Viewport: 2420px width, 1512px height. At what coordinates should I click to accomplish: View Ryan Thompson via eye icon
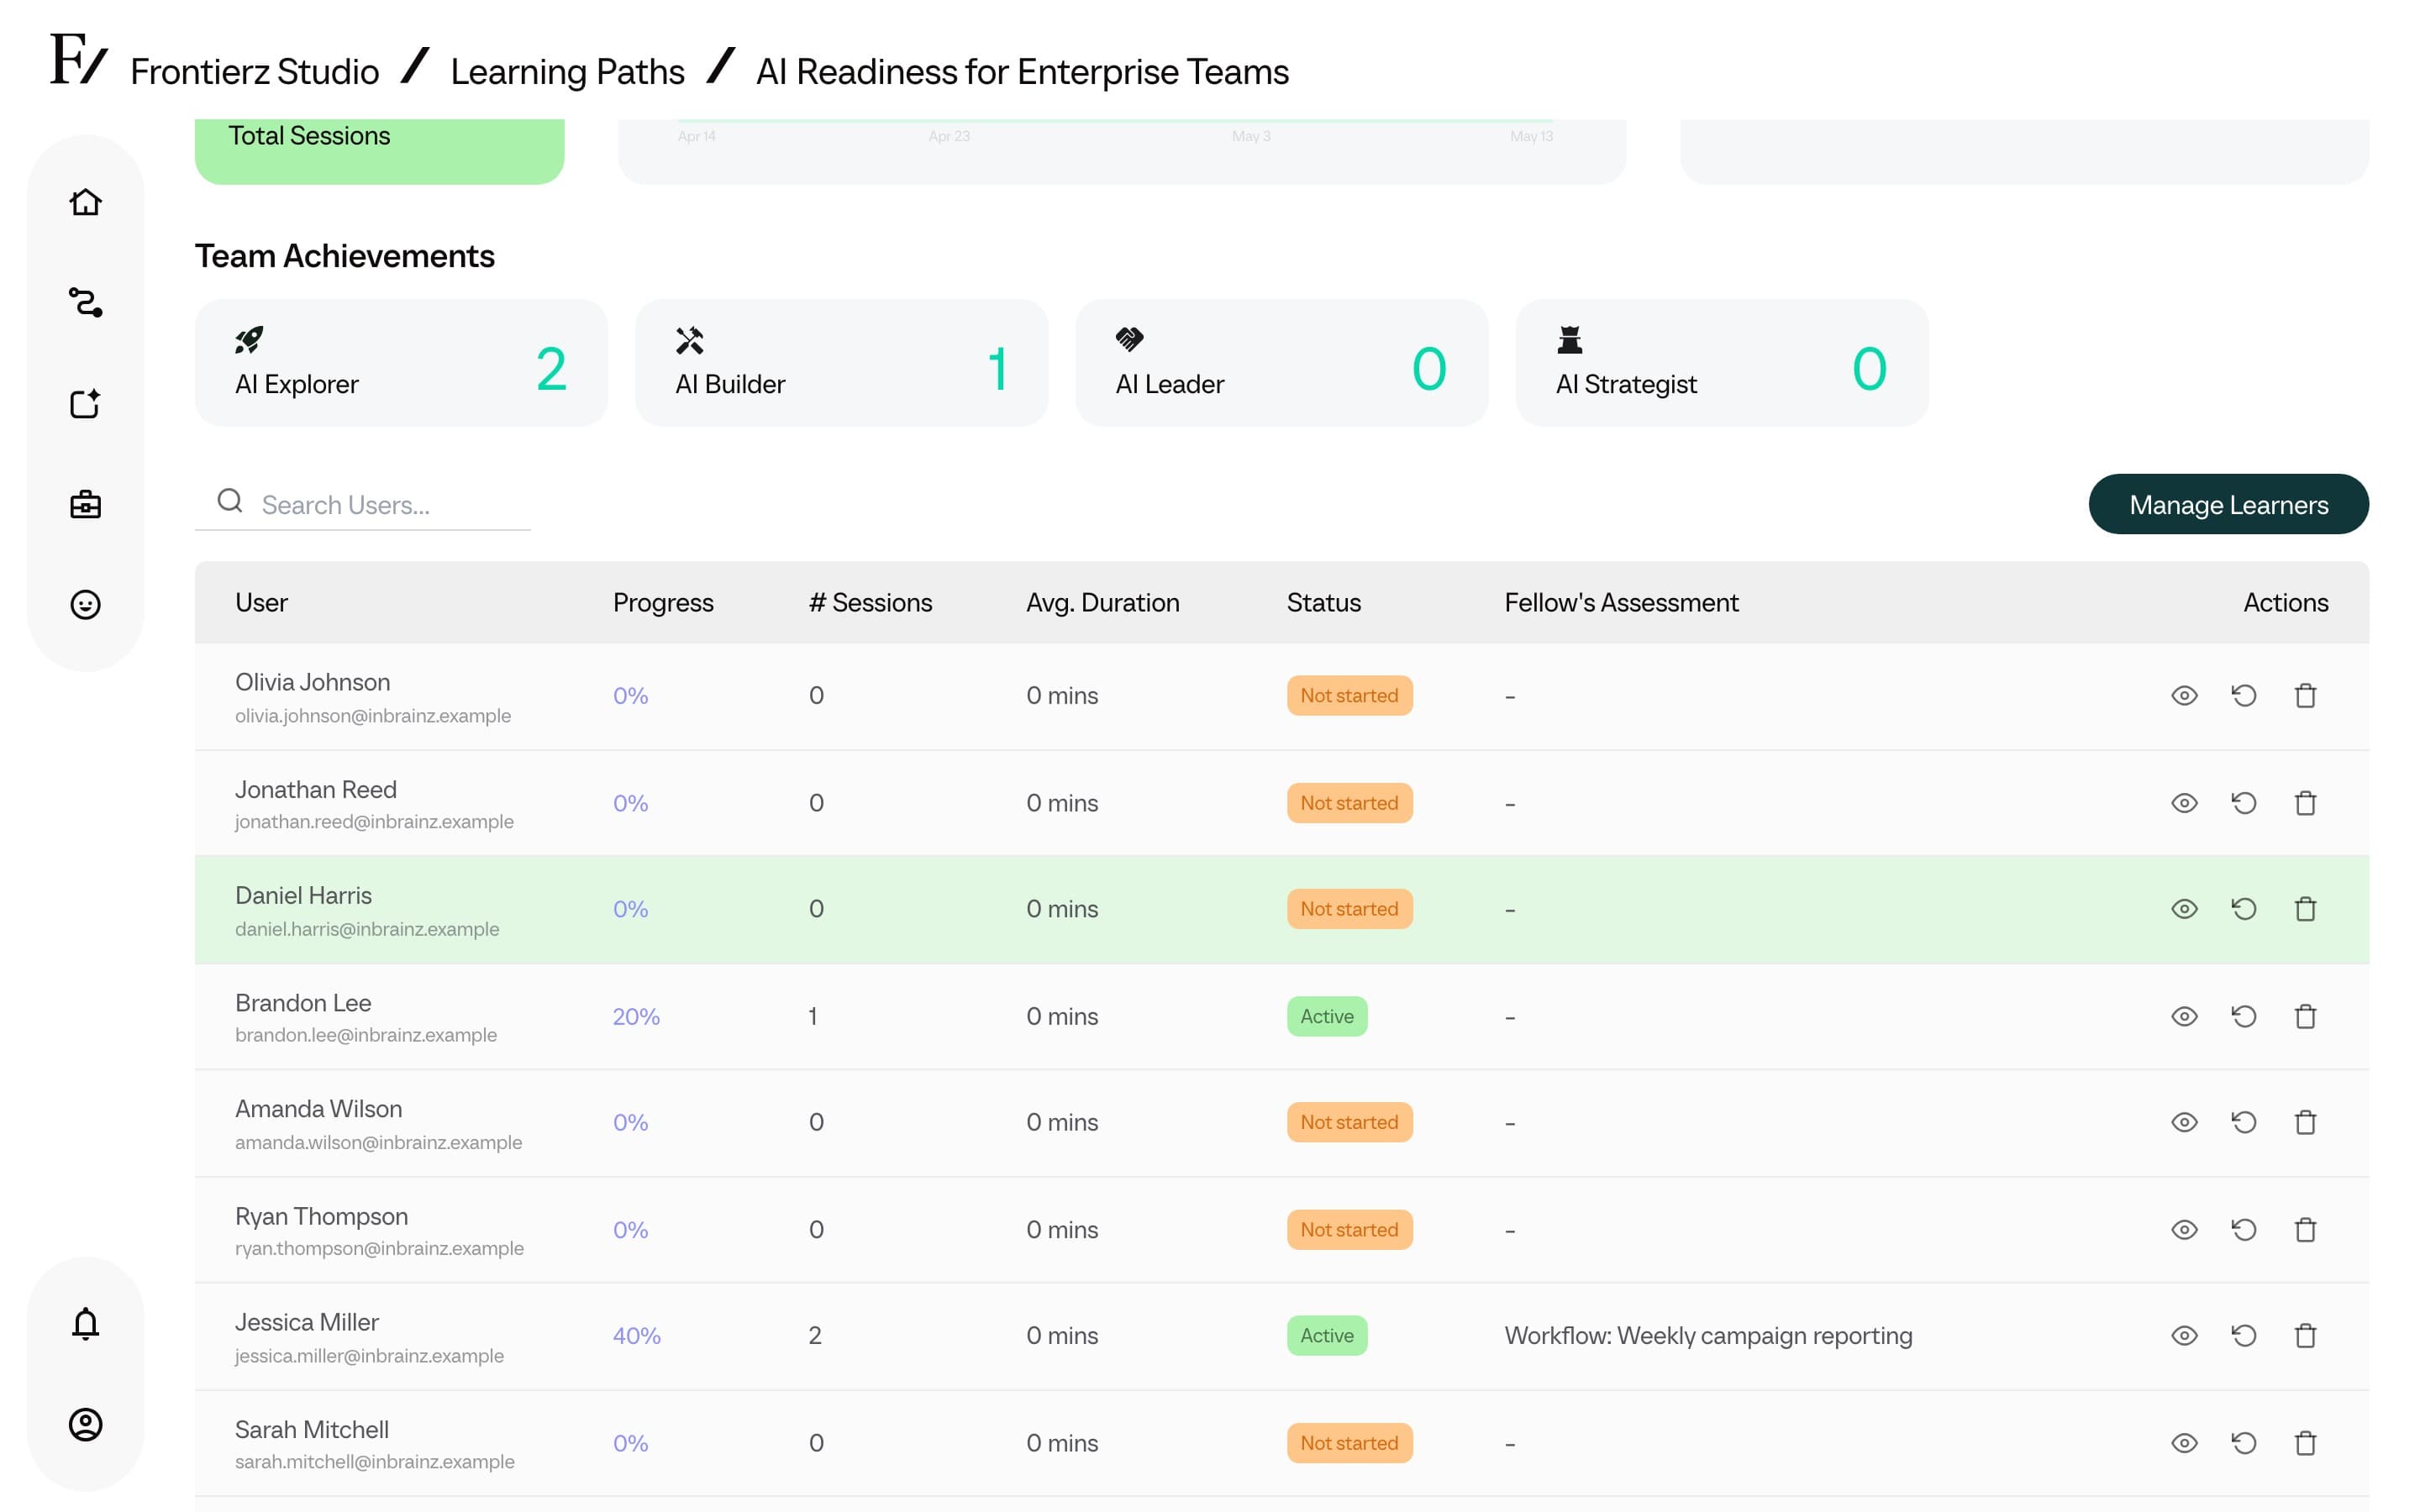click(2184, 1229)
